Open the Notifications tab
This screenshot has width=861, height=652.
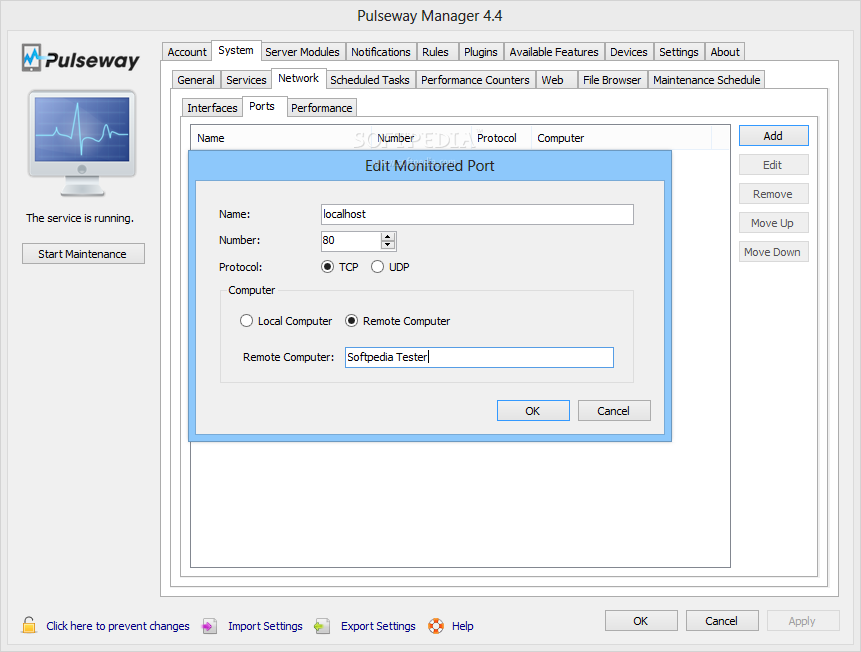pyautogui.click(x=381, y=52)
